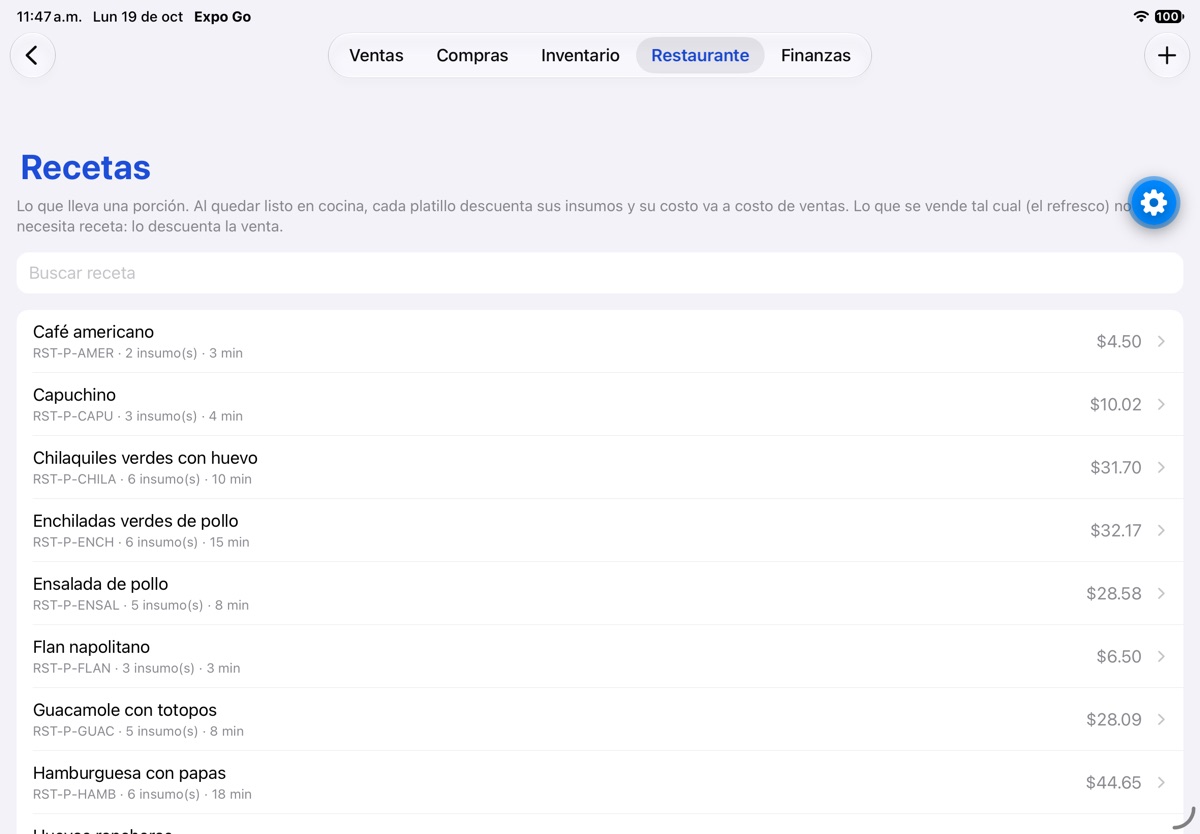Tap the $6.50 cost value

(1119, 656)
